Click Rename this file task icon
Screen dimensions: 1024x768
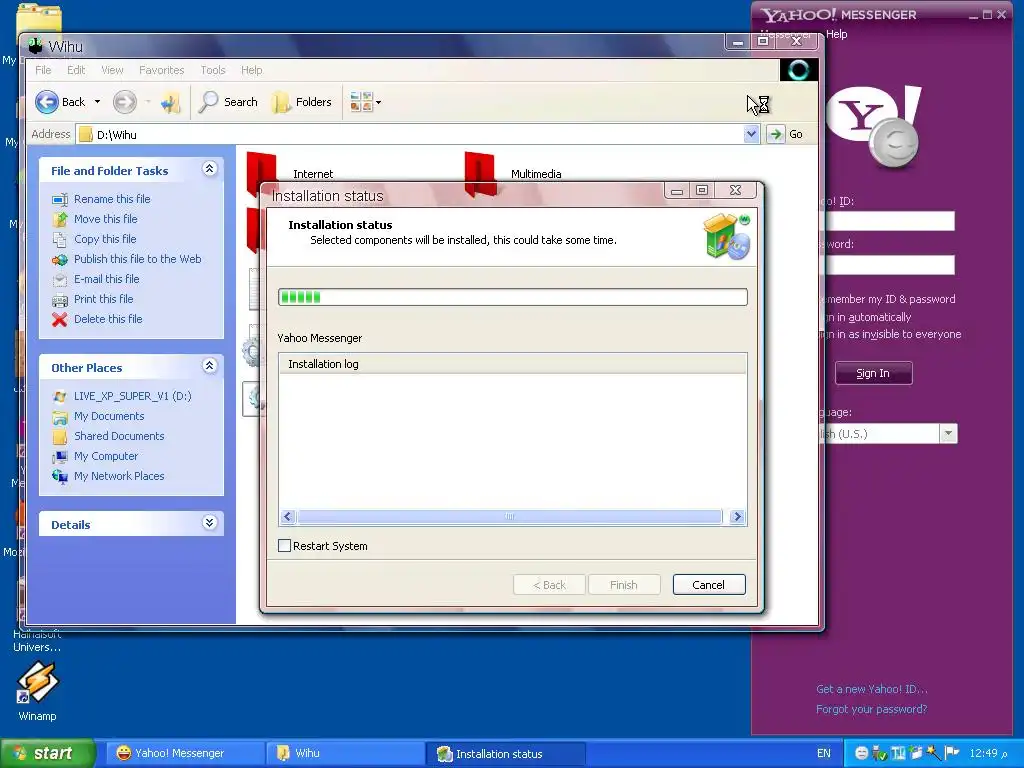(59, 199)
